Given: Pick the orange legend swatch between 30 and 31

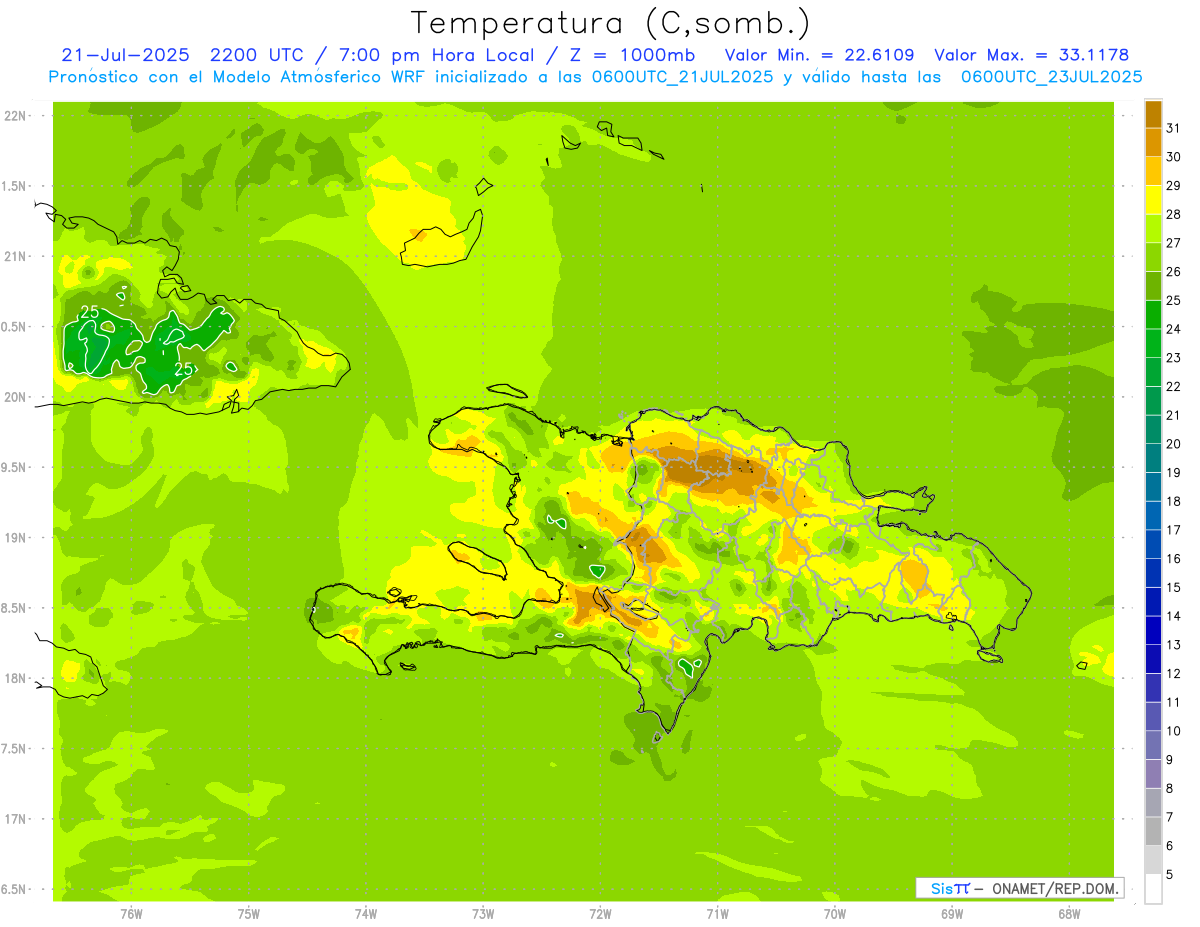Looking at the screenshot, I should 1153,143.
